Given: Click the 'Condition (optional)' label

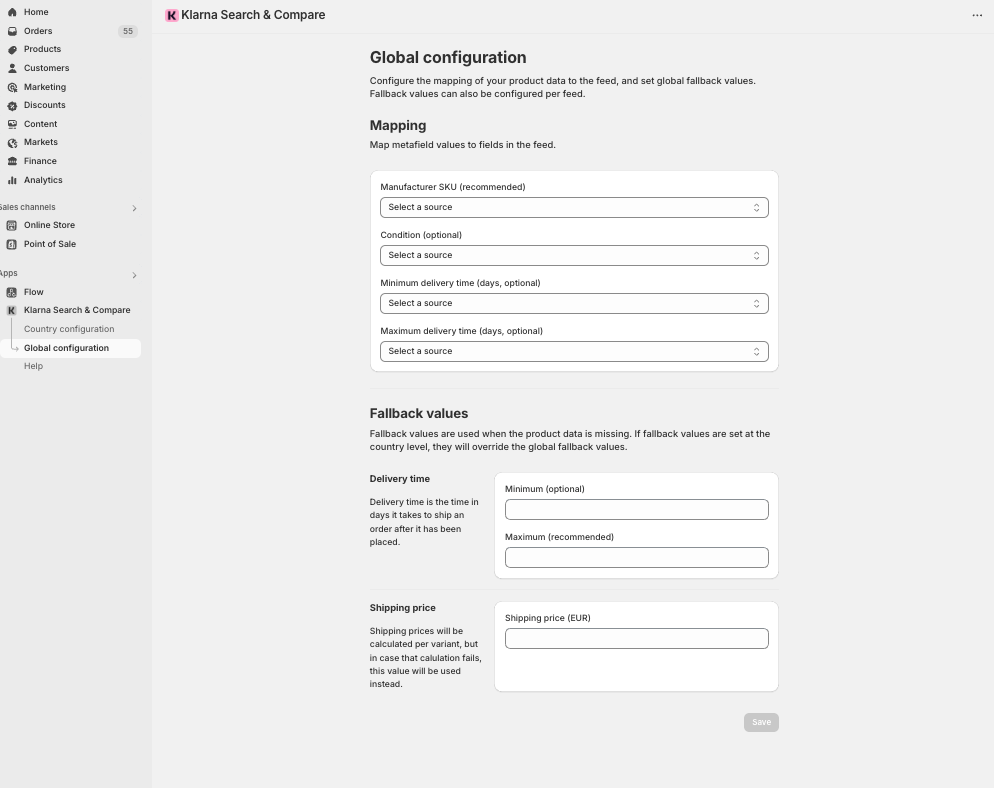Looking at the screenshot, I should coord(421,235).
